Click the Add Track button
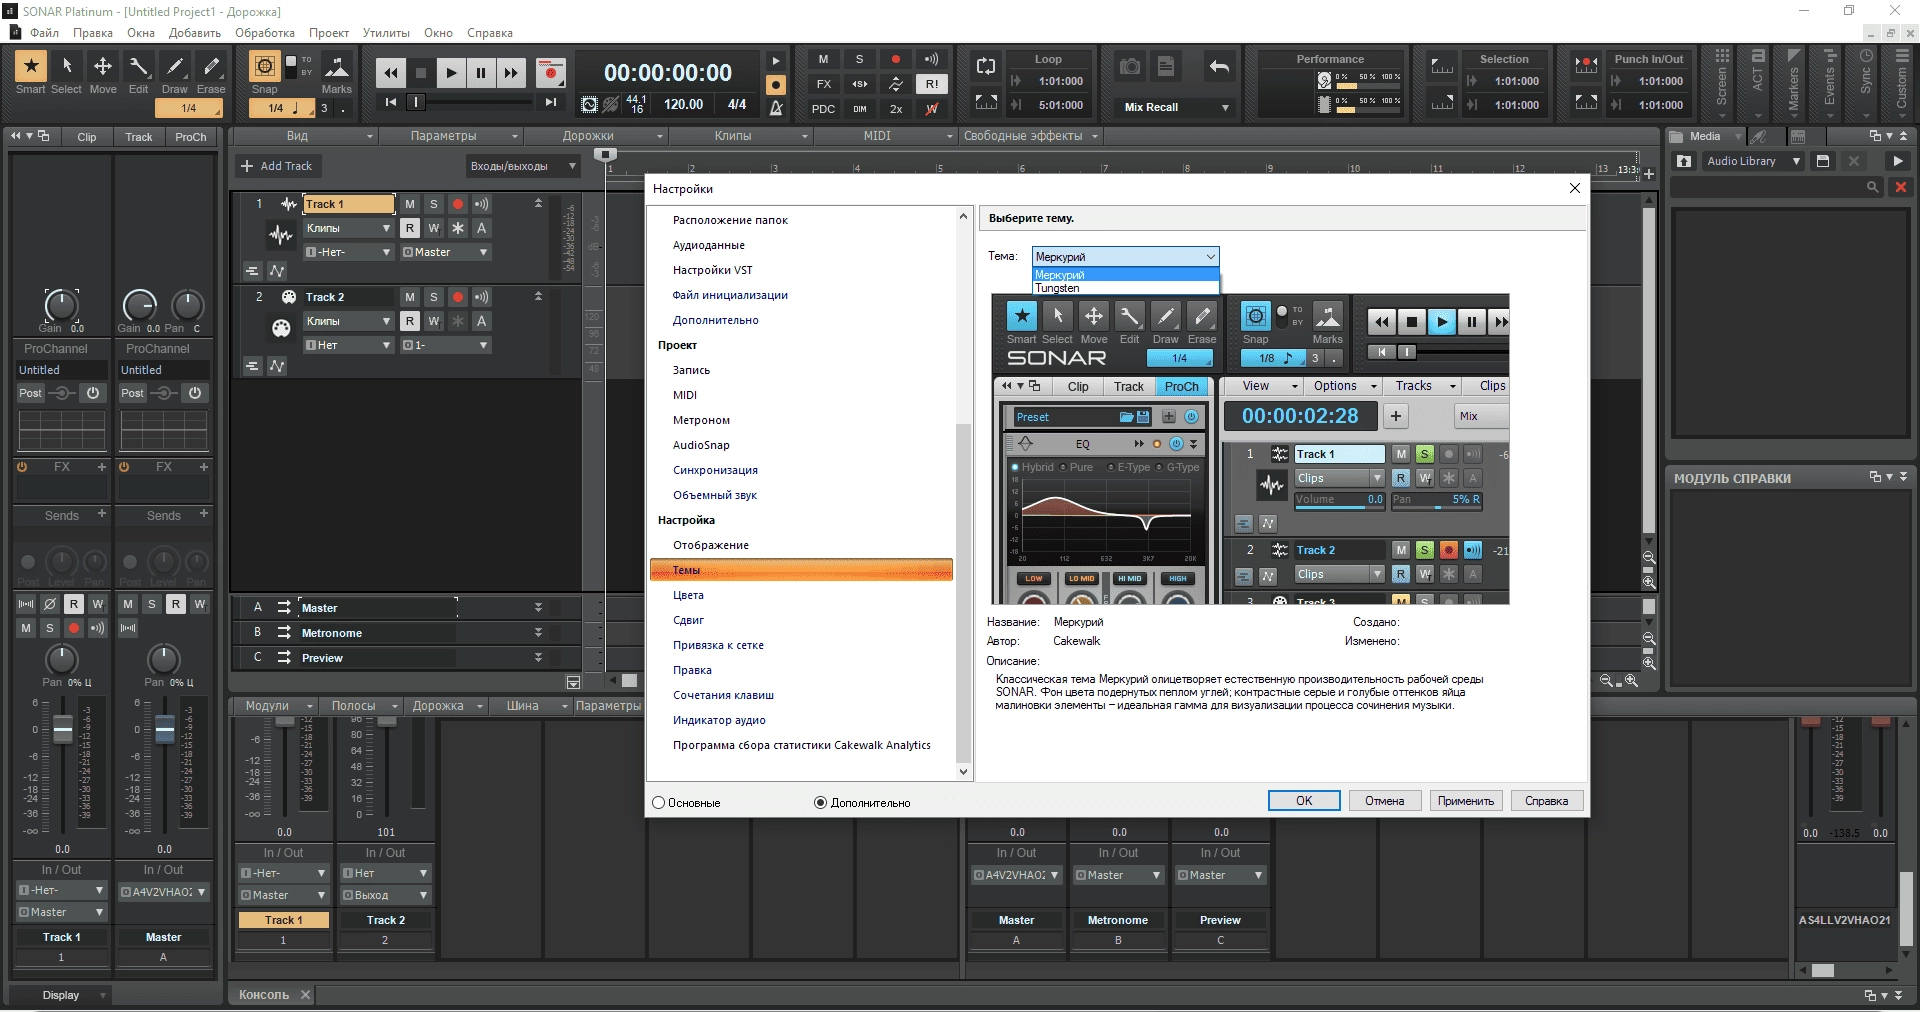The height and width of the screenshot is (1012, 1923). tap(277, 166)
